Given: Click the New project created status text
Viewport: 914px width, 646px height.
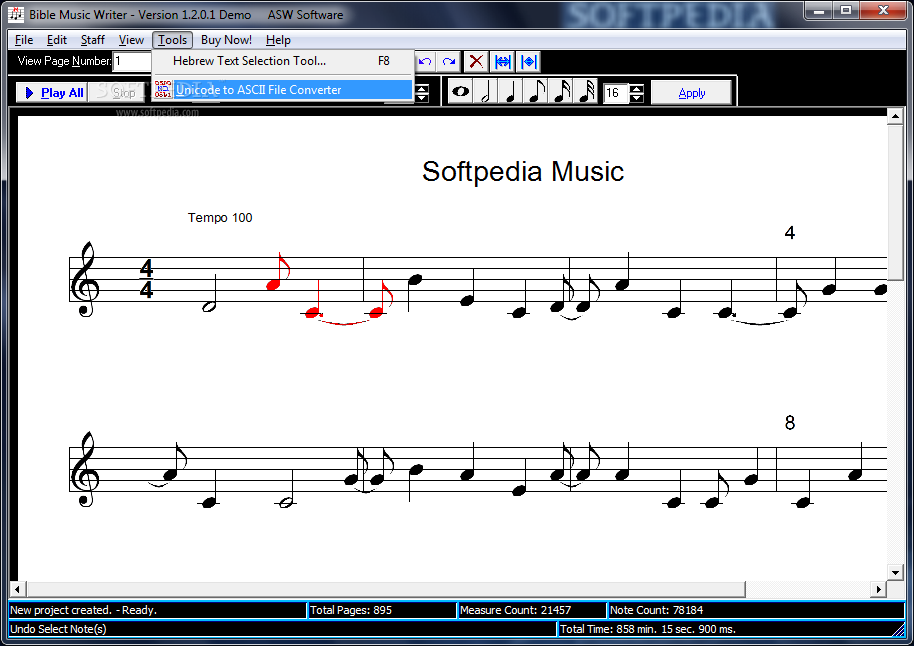Looking at the screenshot, I should click(83, 610).
